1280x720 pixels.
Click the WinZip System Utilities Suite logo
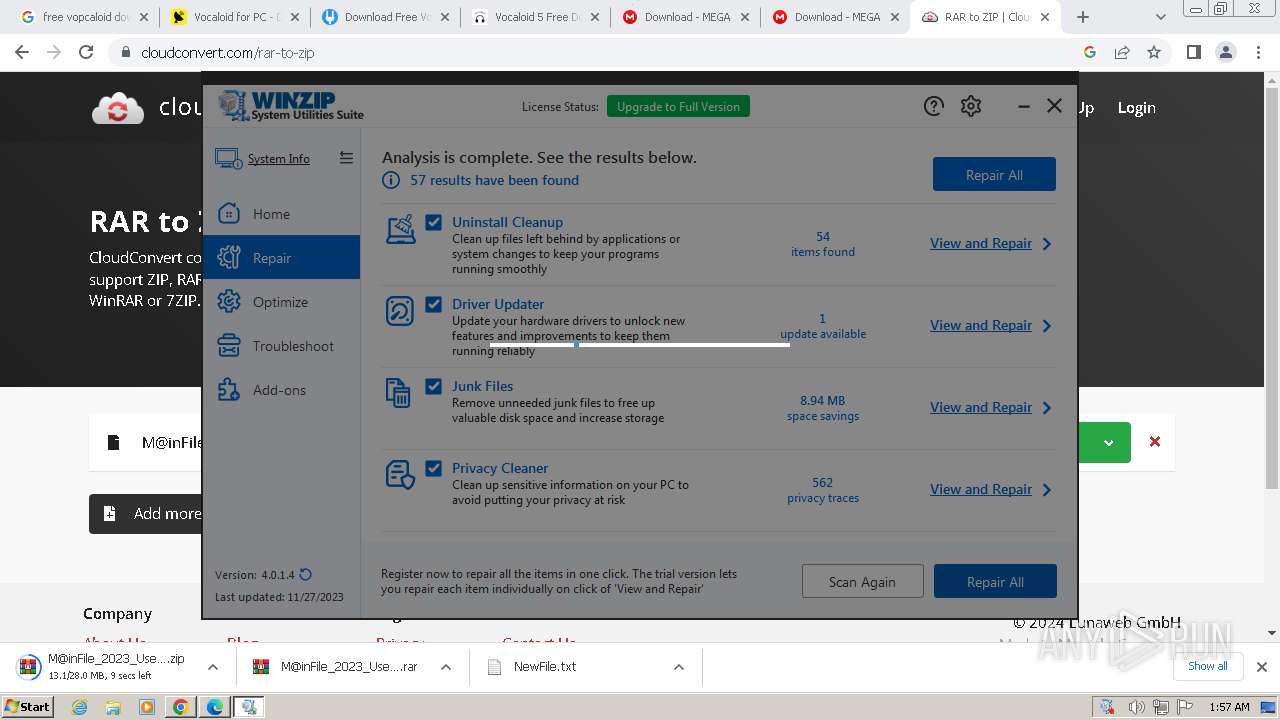pos(291,106)
